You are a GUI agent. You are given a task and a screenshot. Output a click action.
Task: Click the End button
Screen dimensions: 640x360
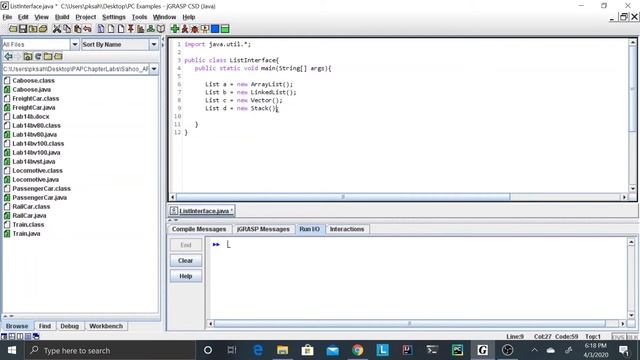pos(186,245)
